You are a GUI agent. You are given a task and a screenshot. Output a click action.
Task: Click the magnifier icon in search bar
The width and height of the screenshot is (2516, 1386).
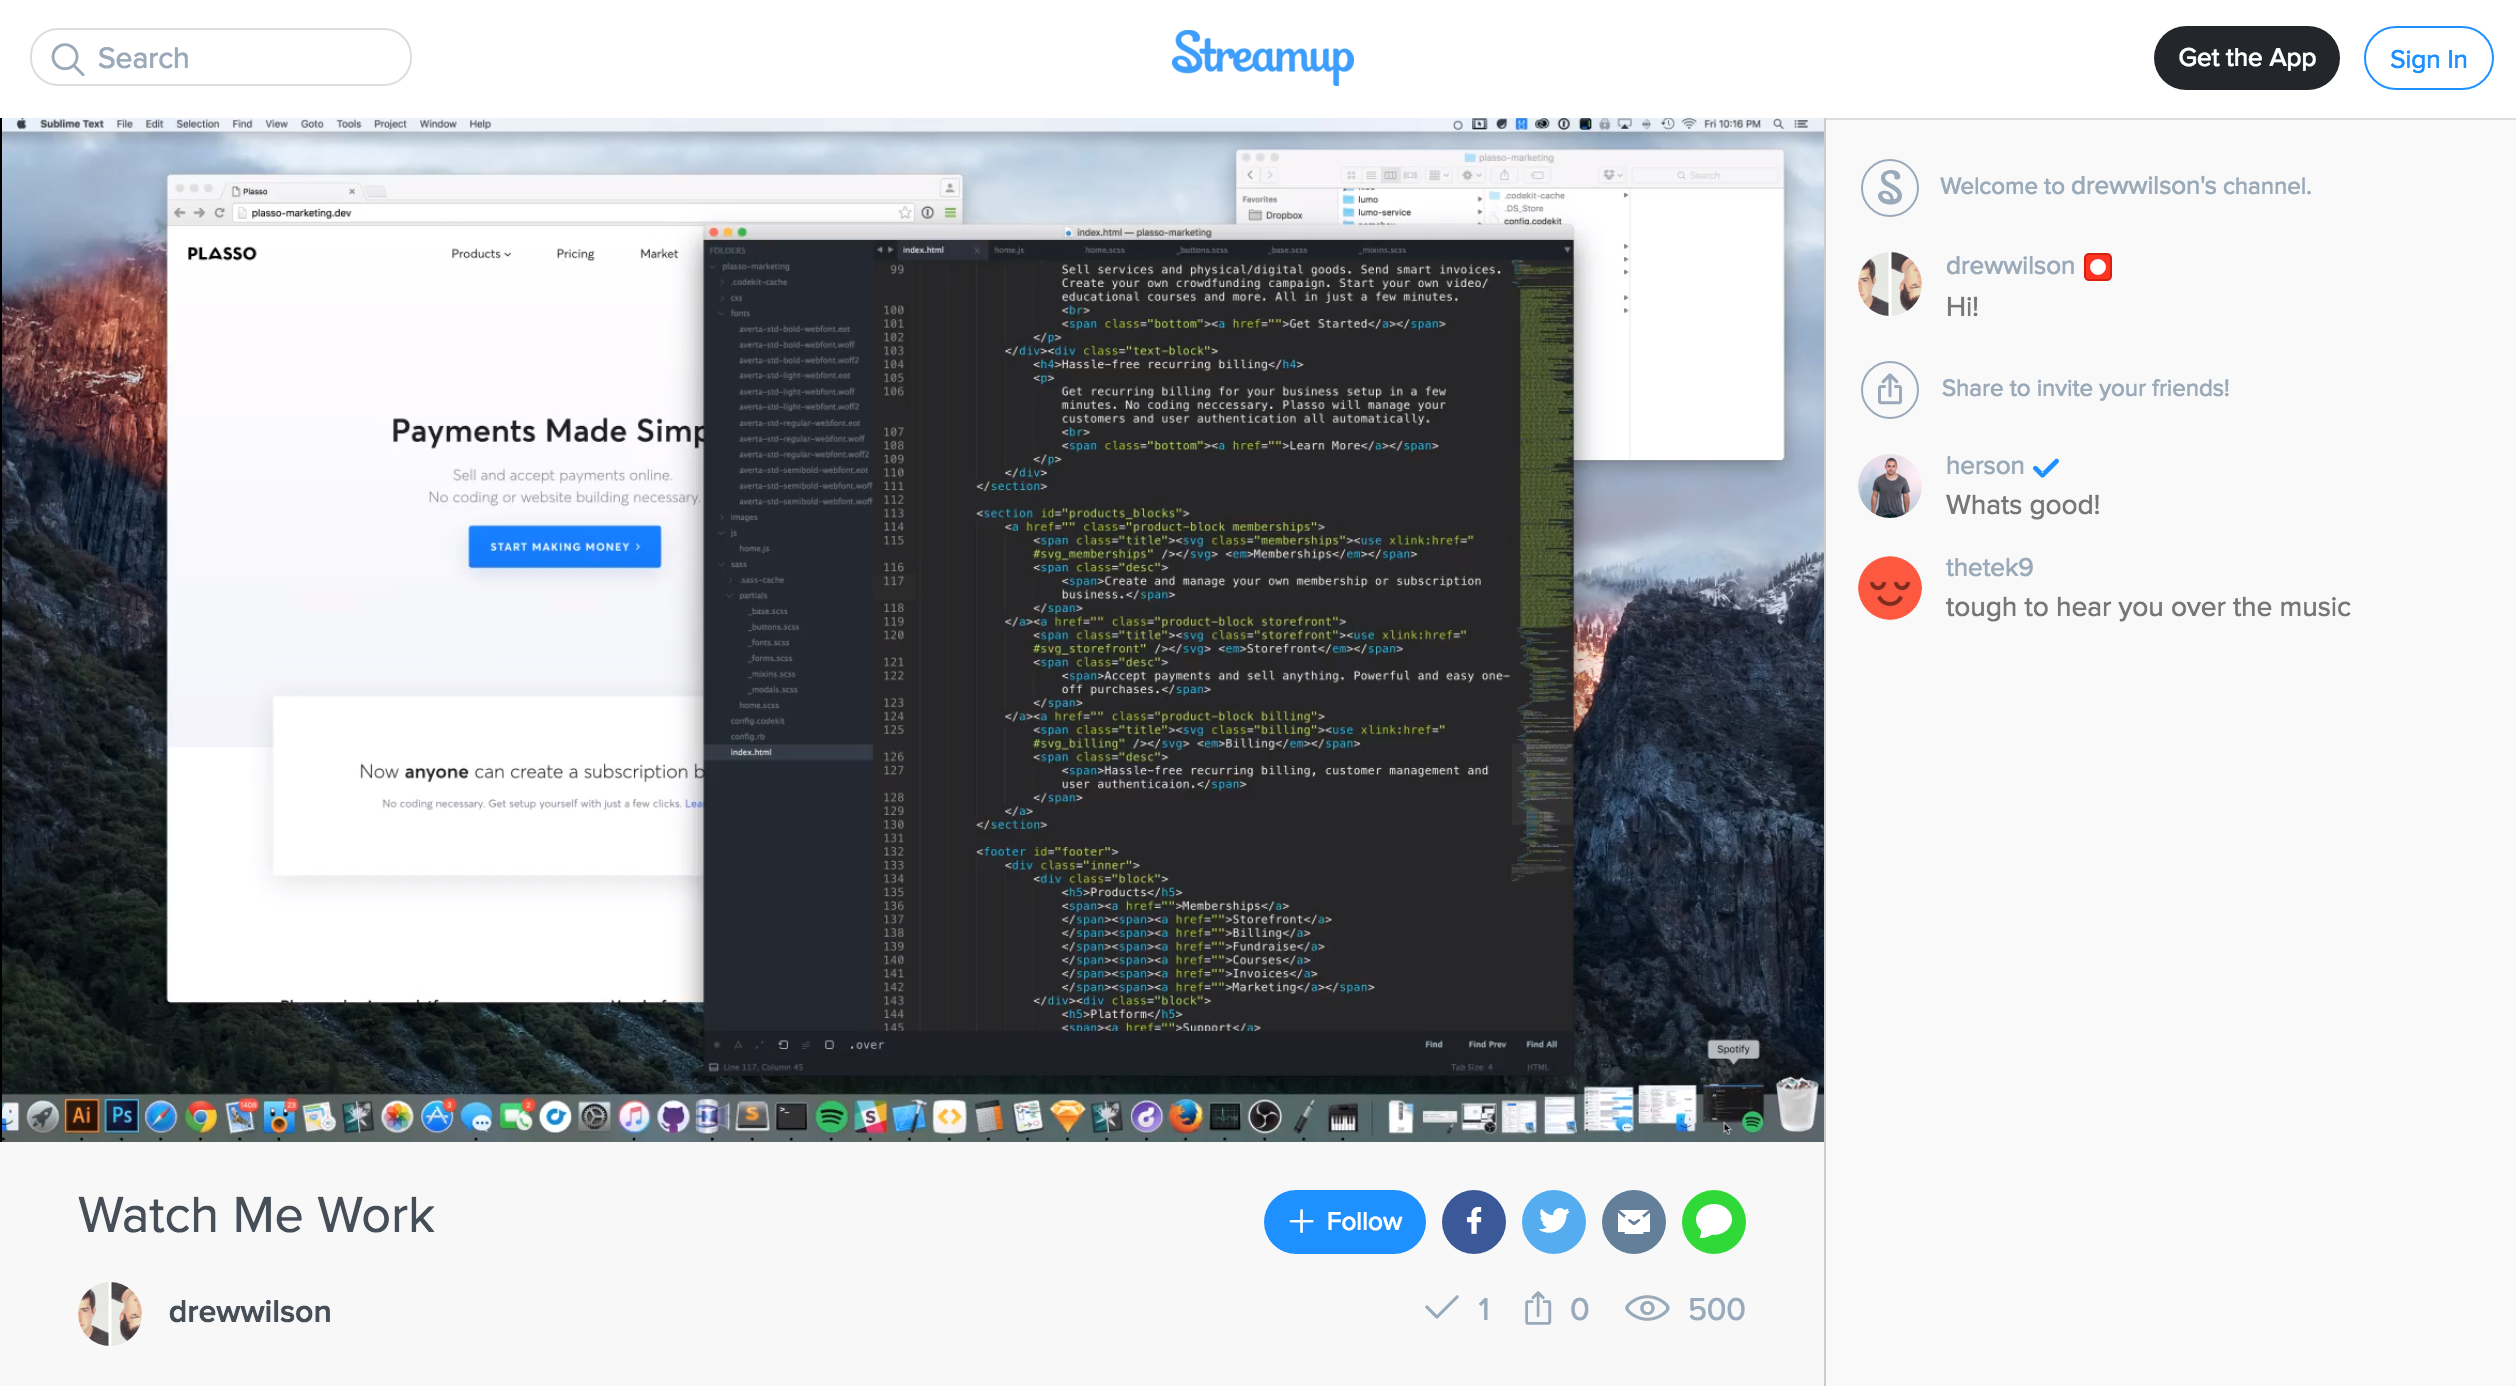(67, 59)
